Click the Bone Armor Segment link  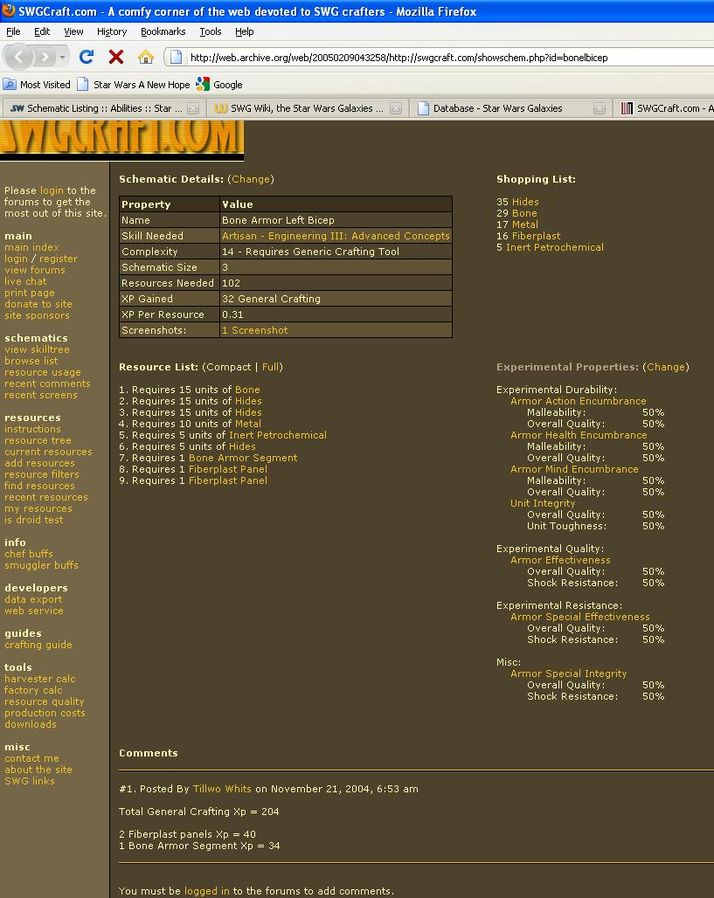[243, 458]
